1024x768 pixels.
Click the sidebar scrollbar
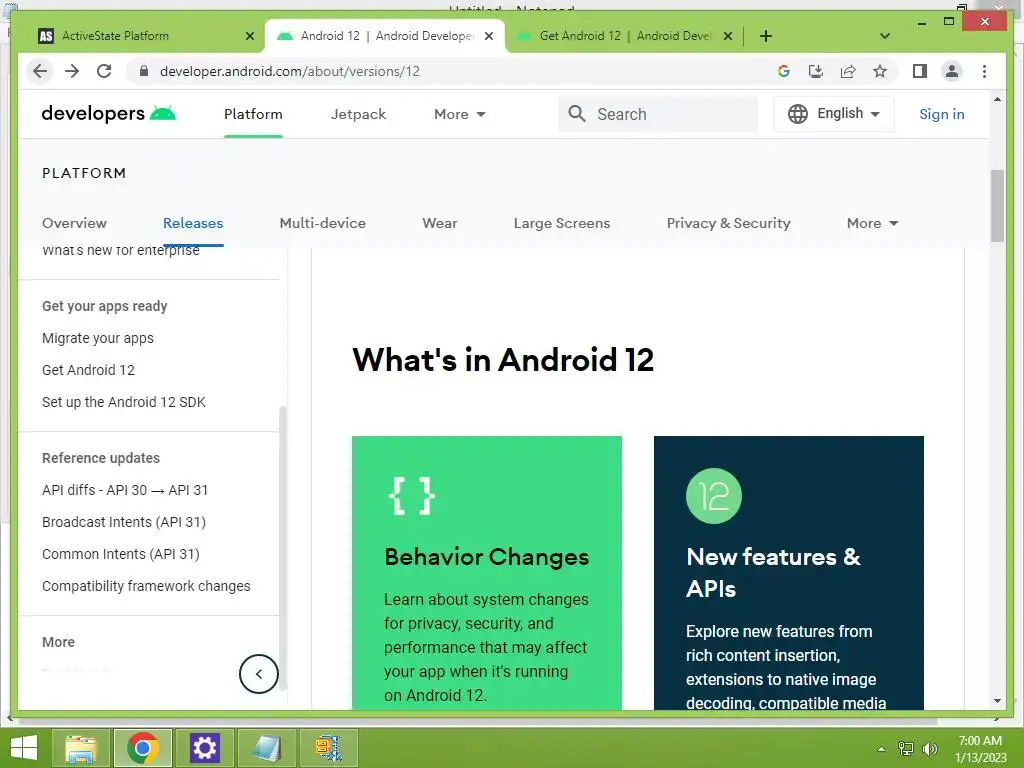[x=283, y=549]
